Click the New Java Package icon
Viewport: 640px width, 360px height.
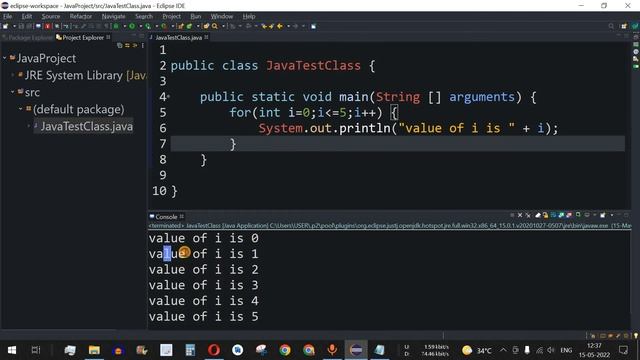click(180, 26)
